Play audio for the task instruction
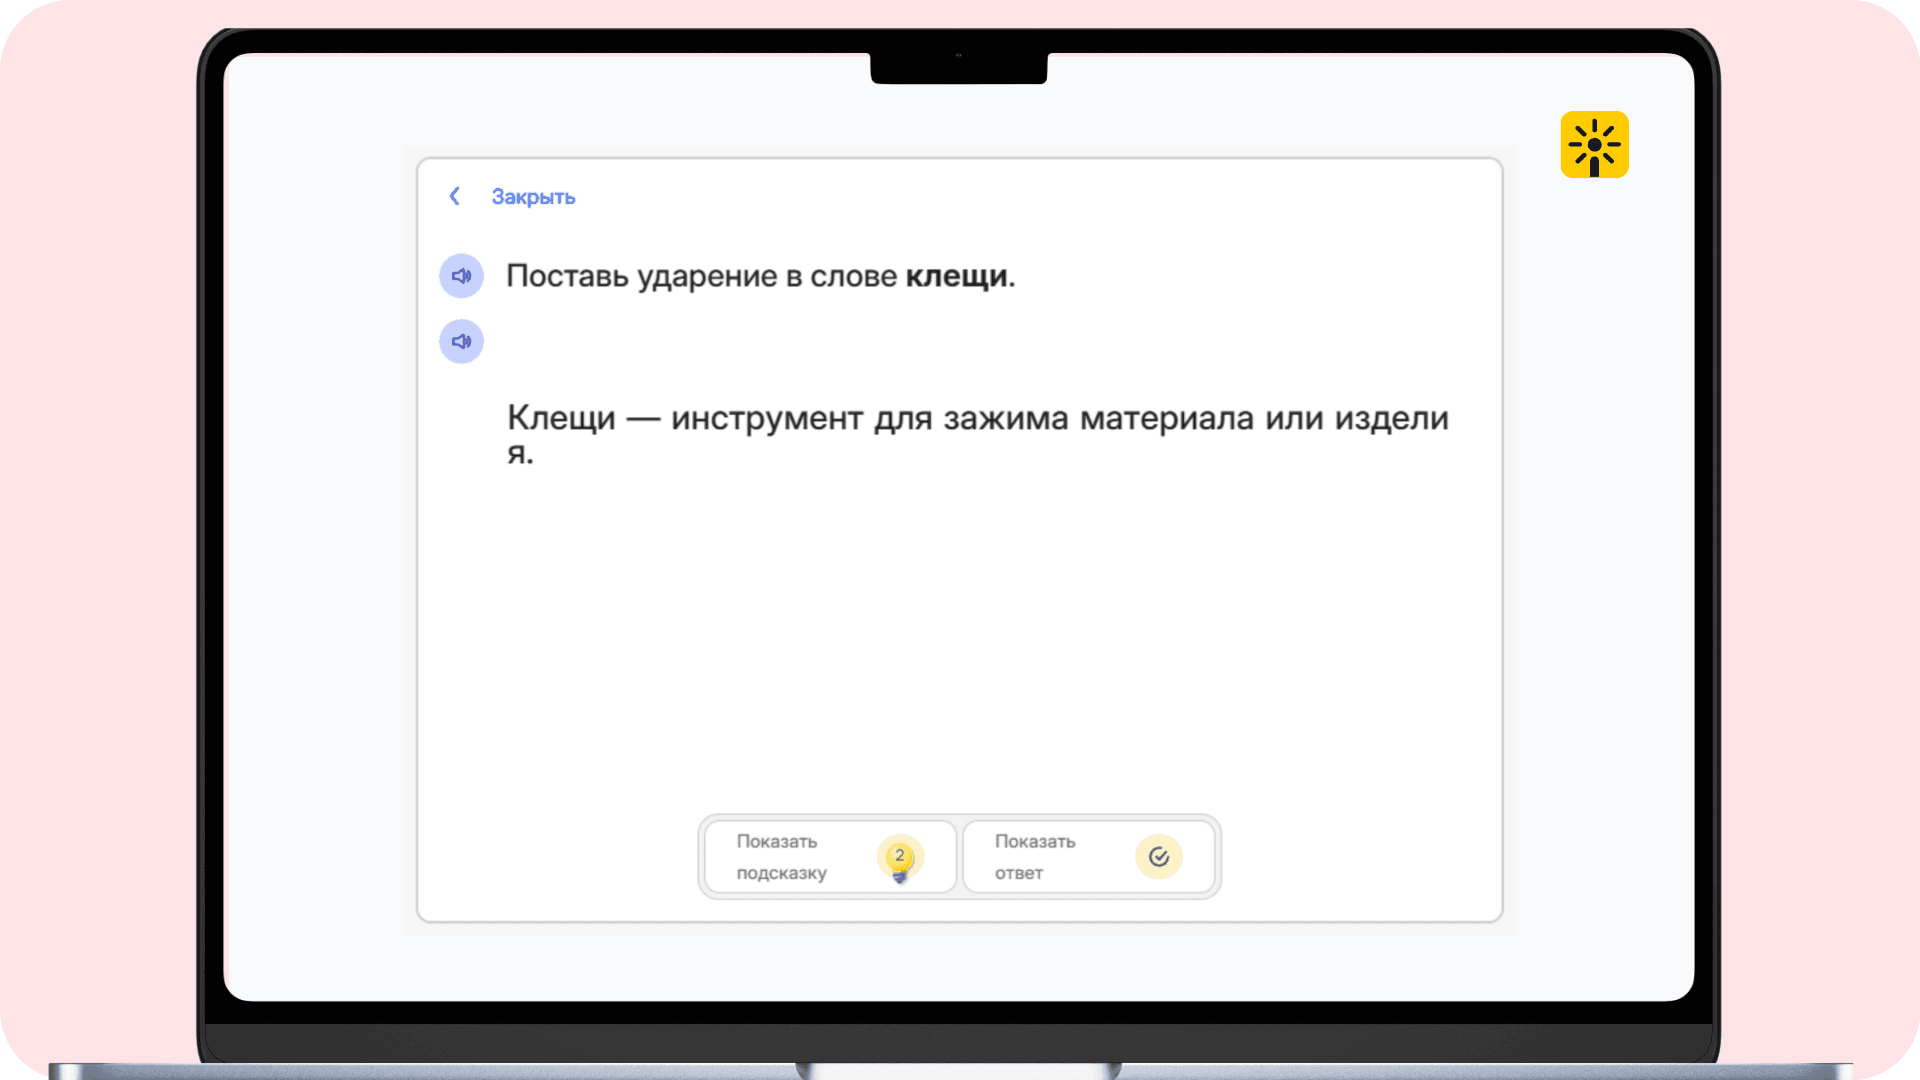 tap(461, 276)
